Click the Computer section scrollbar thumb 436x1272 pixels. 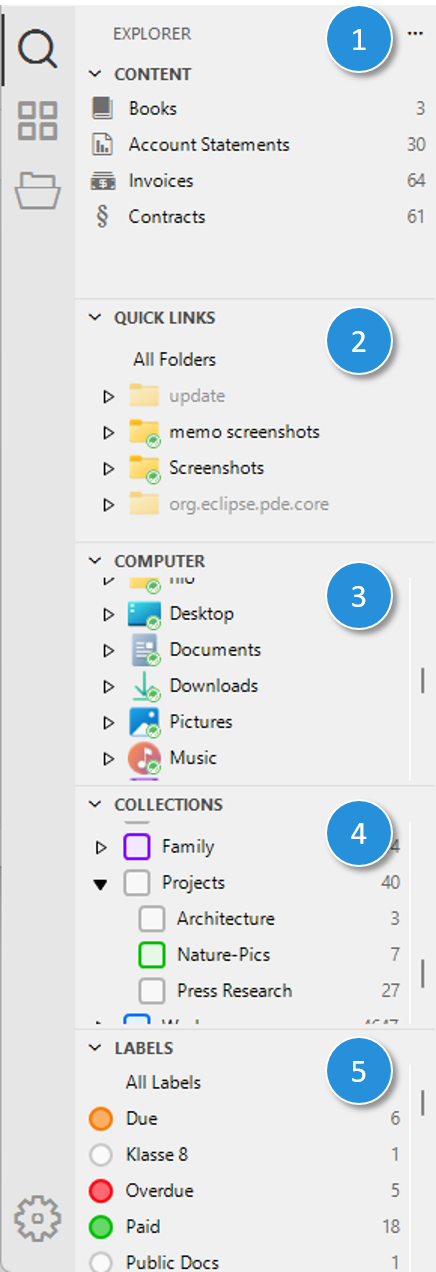tap(422, 681)
